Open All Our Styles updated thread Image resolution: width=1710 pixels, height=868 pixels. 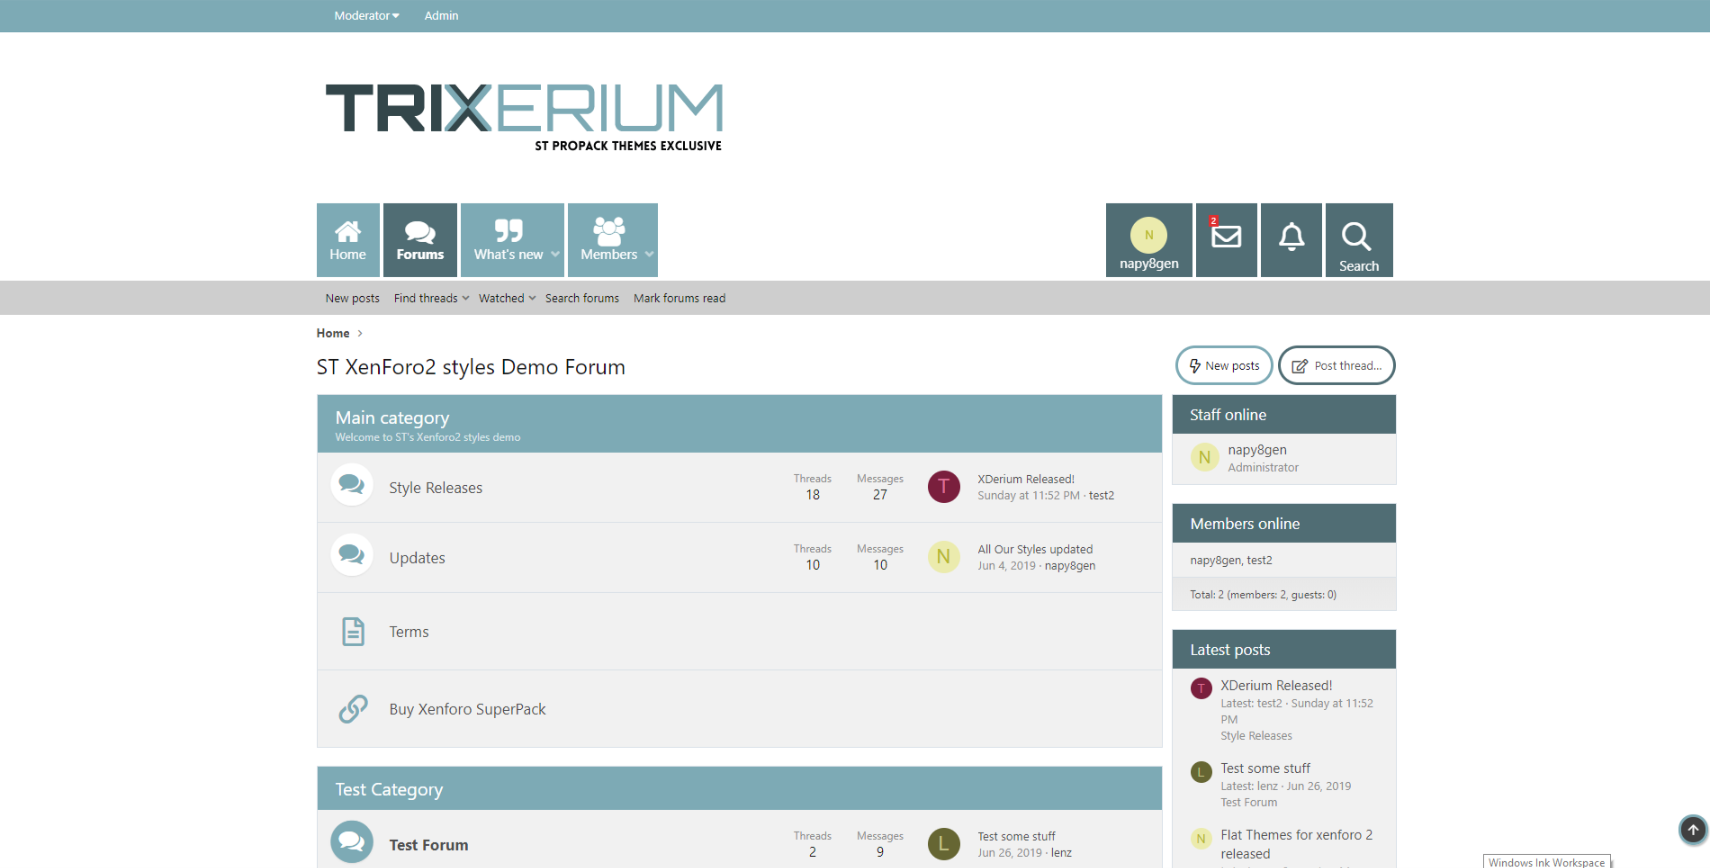[x=1035, y=549]
